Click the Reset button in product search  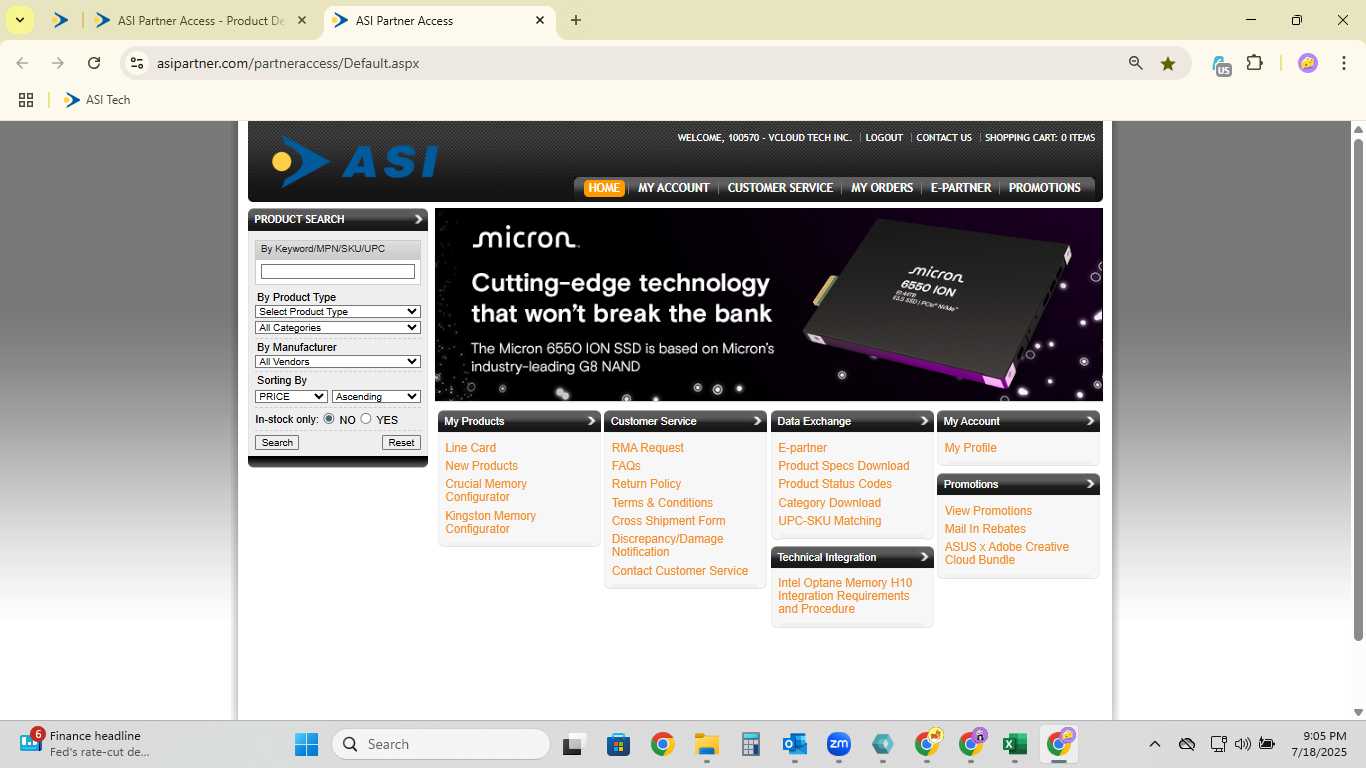point(401,443)
